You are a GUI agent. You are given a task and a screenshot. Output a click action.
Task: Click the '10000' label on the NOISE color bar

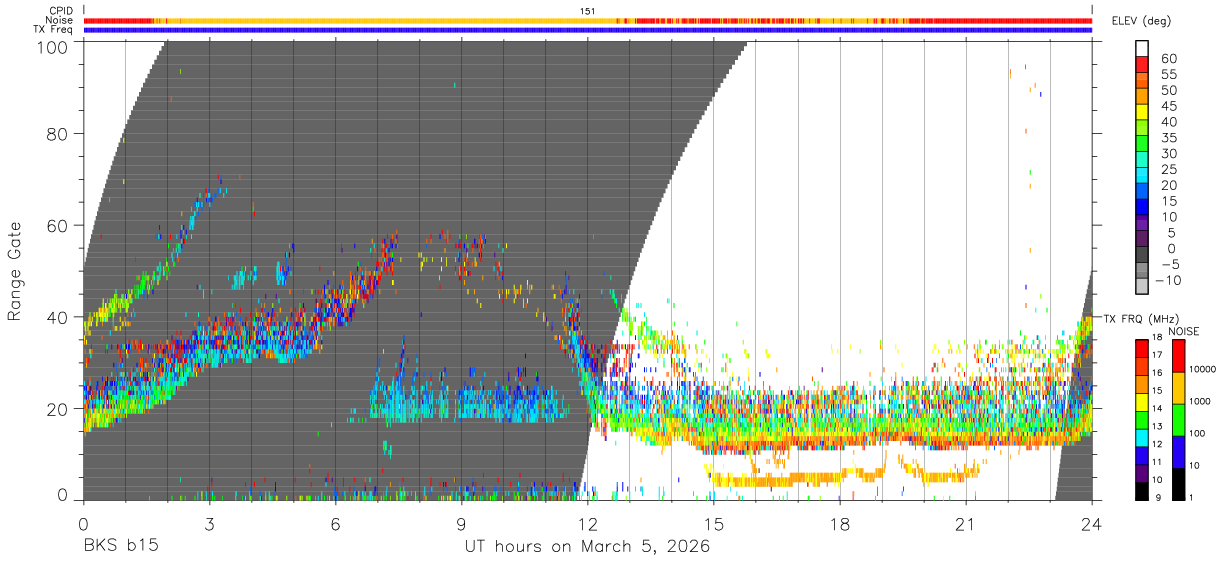pos(1204,370)
